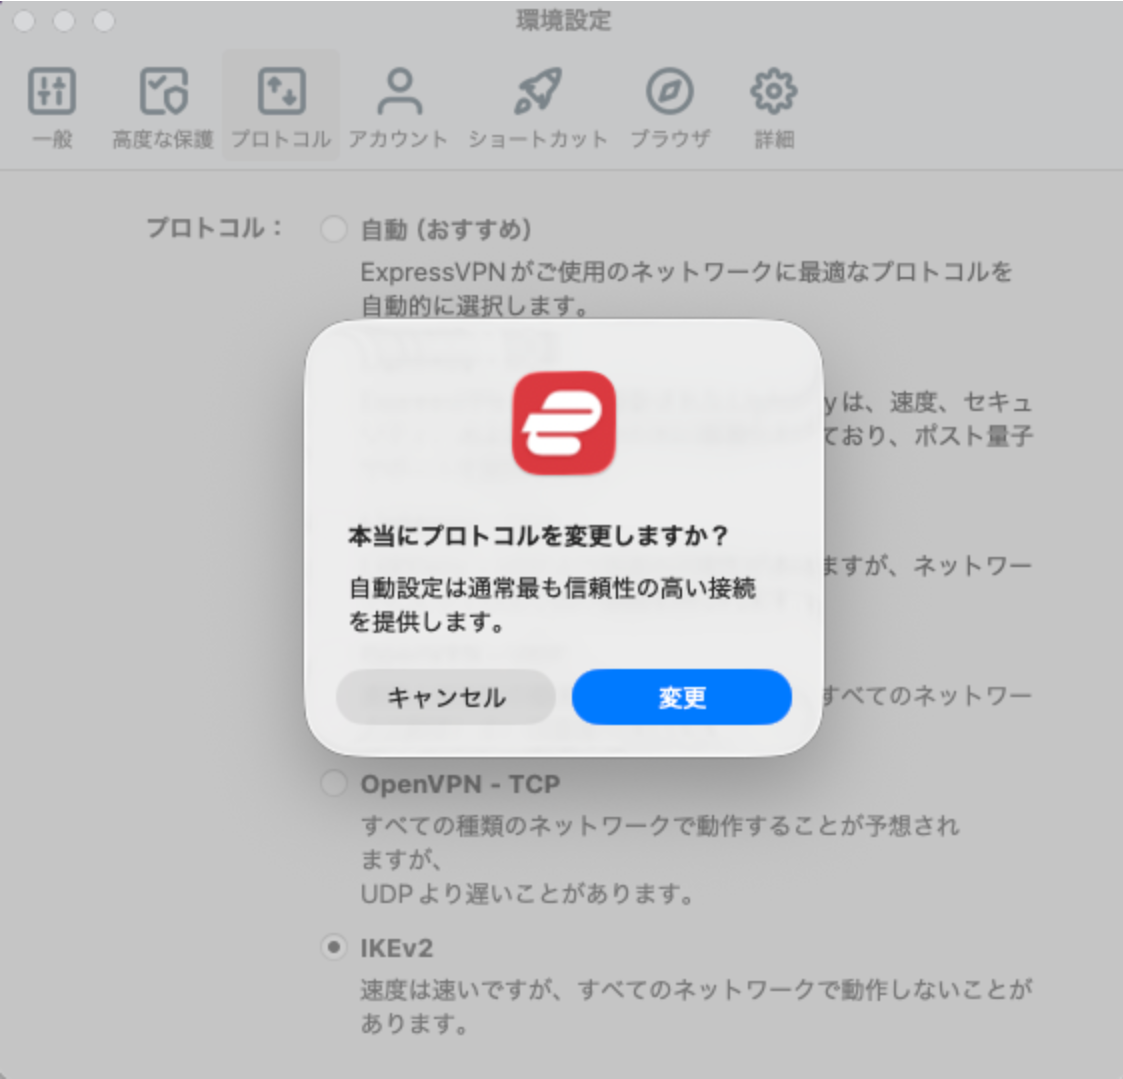Open アカウント settings via the person icon
The height and width of the screenshot is (1079, 1123).
point(399,90)
